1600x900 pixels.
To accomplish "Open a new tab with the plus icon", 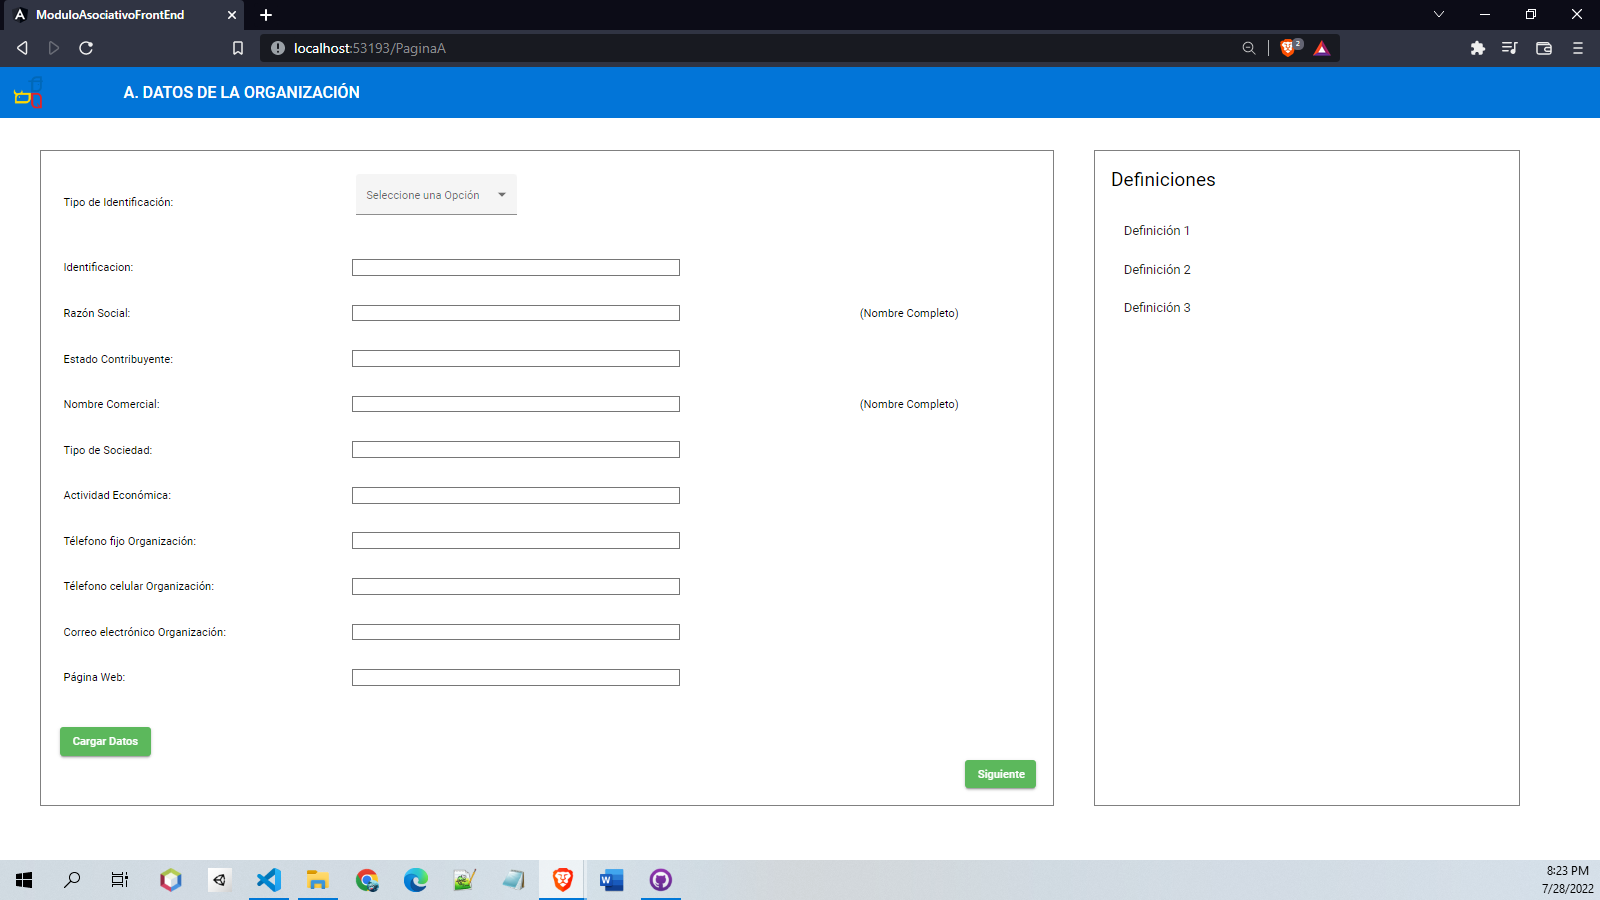I will [x=266, y=15].
